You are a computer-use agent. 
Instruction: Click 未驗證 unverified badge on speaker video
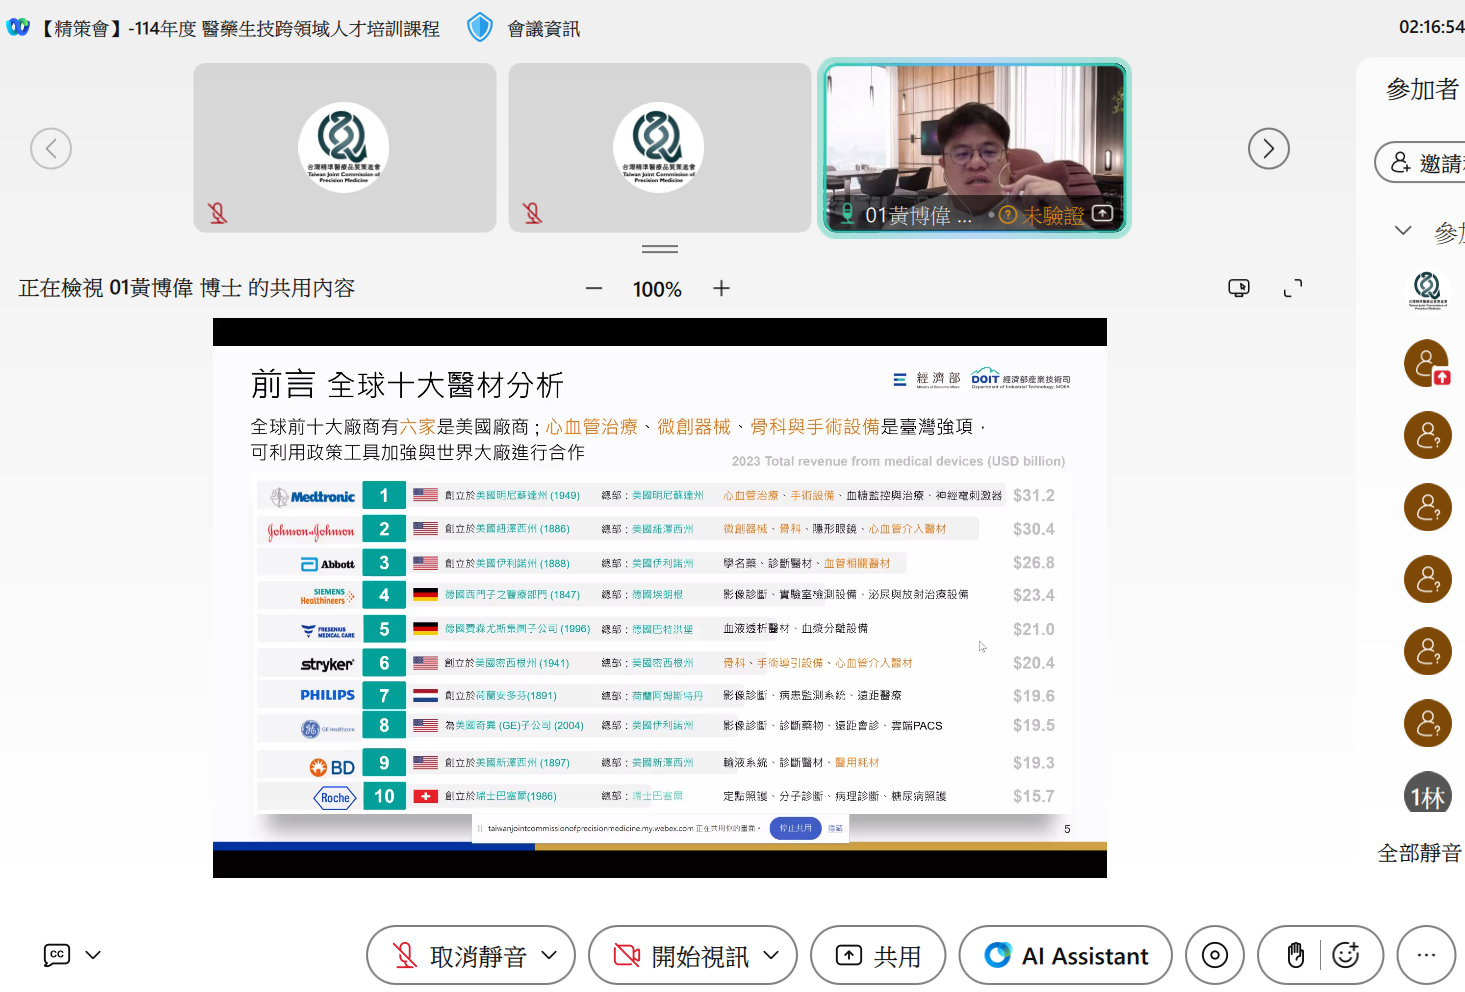tap(1042, 215)
